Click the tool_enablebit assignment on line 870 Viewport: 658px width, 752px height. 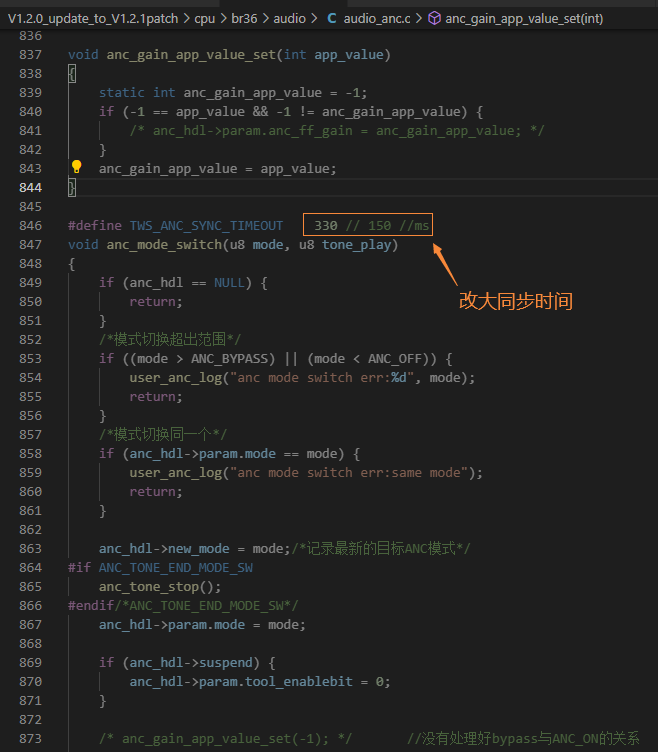coord(260,682)
